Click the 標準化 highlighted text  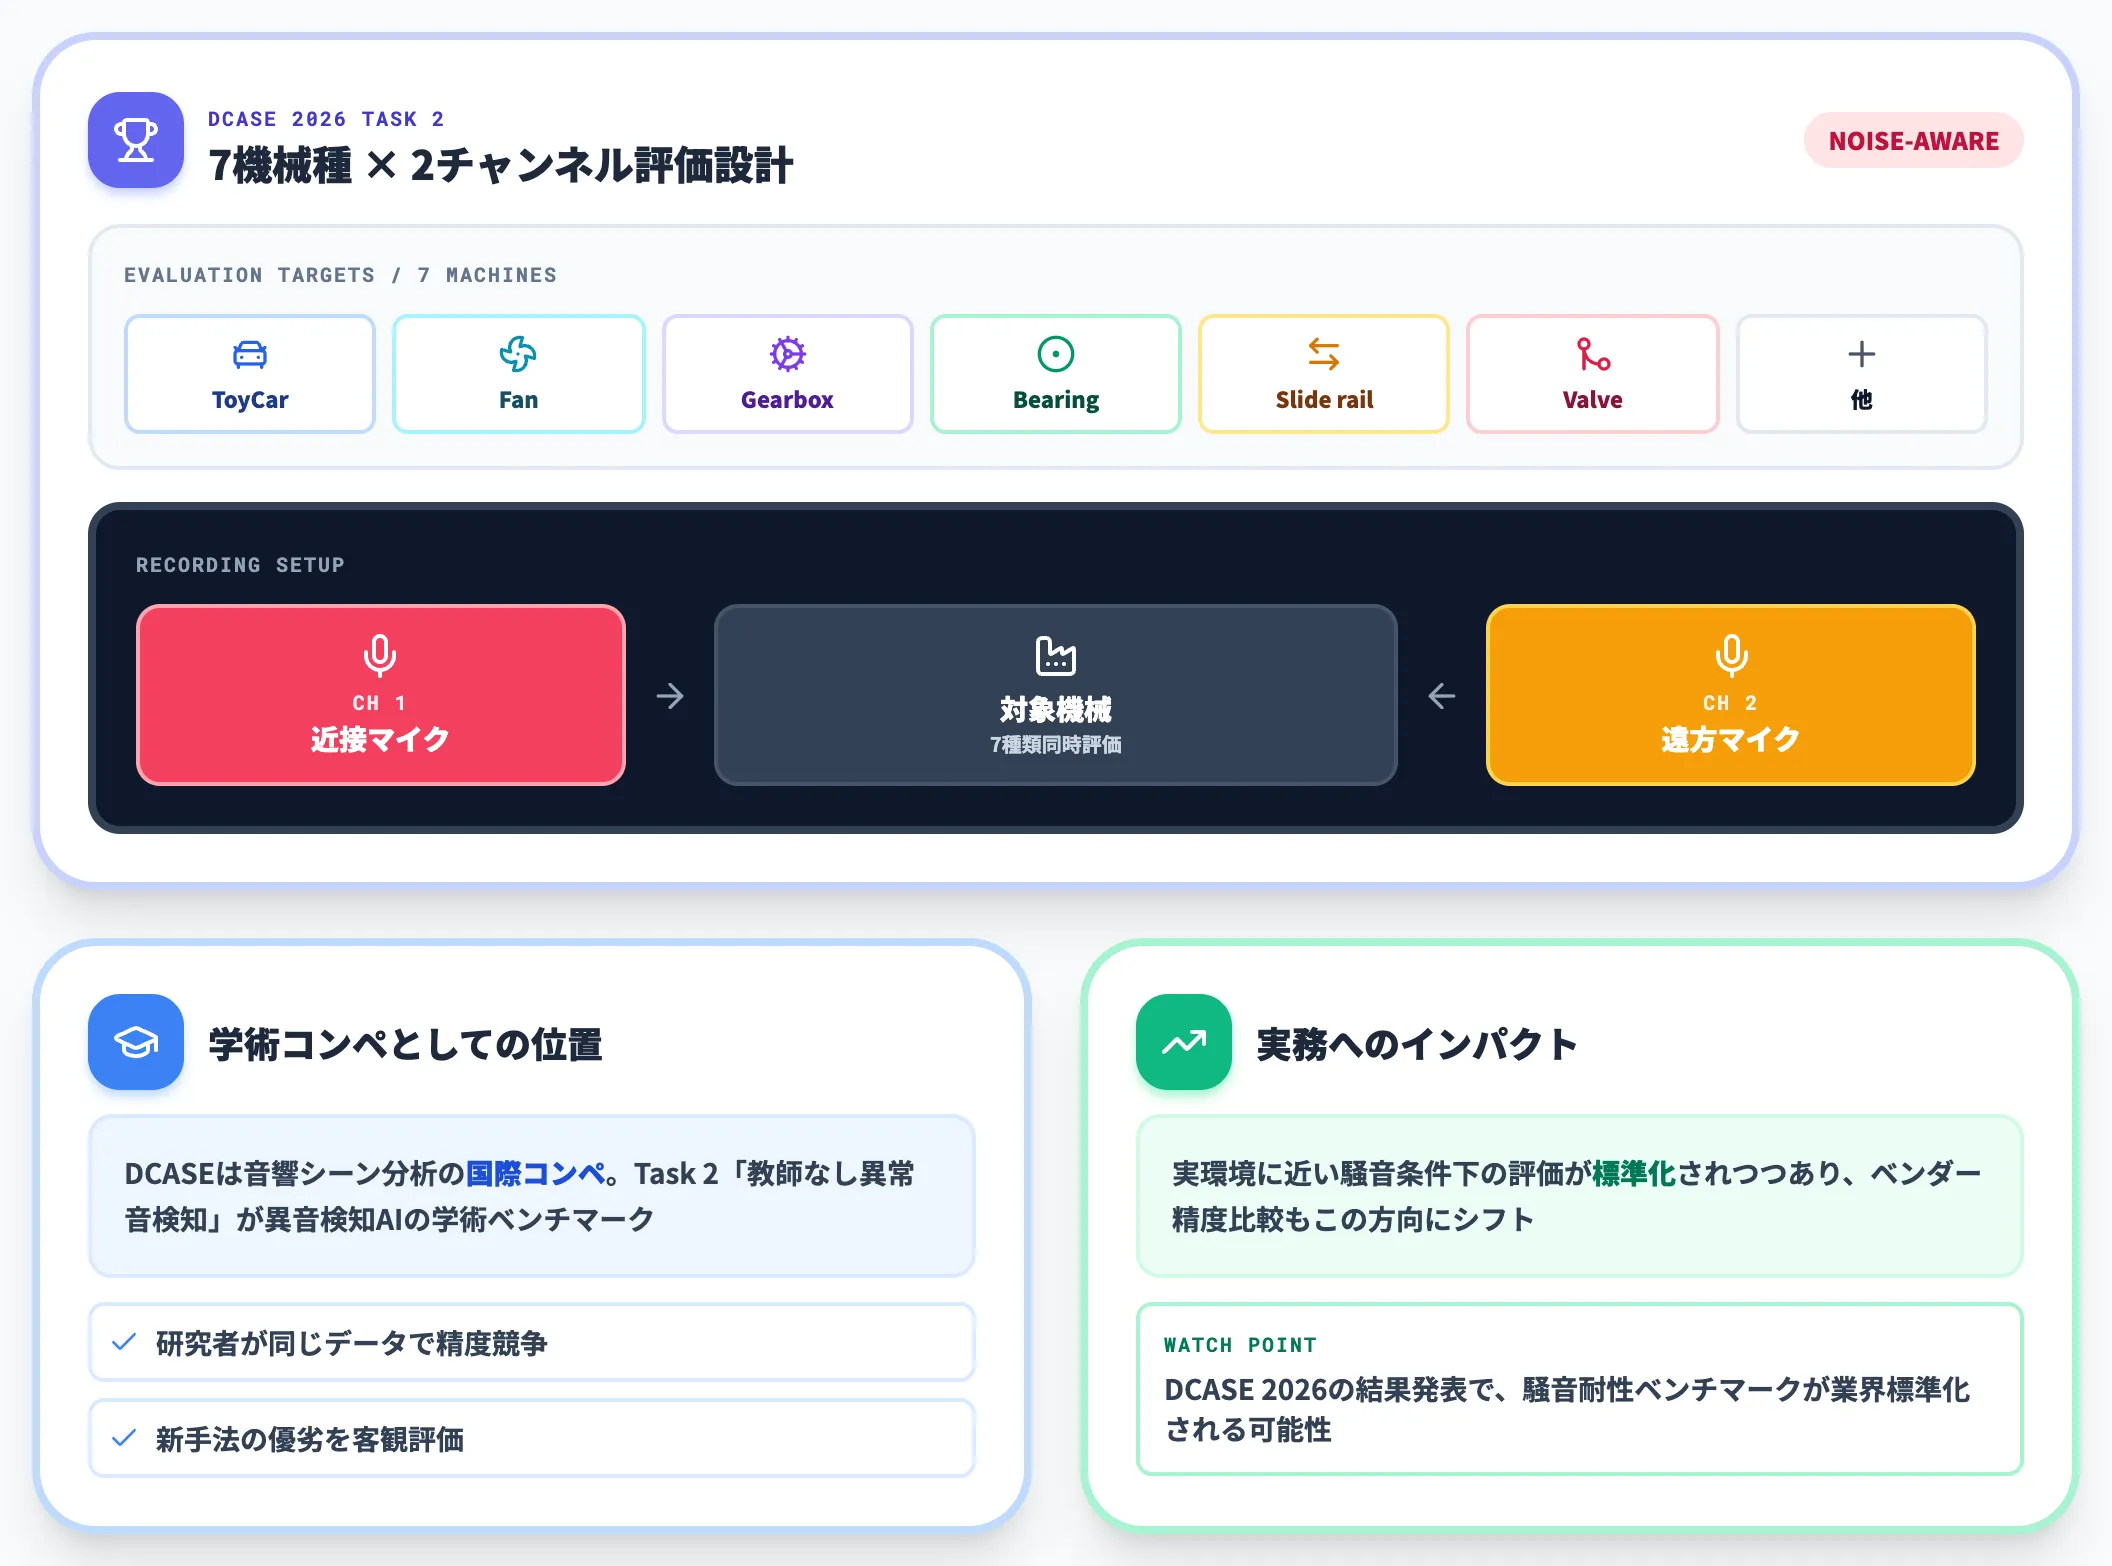[x=1634, y=1173]
